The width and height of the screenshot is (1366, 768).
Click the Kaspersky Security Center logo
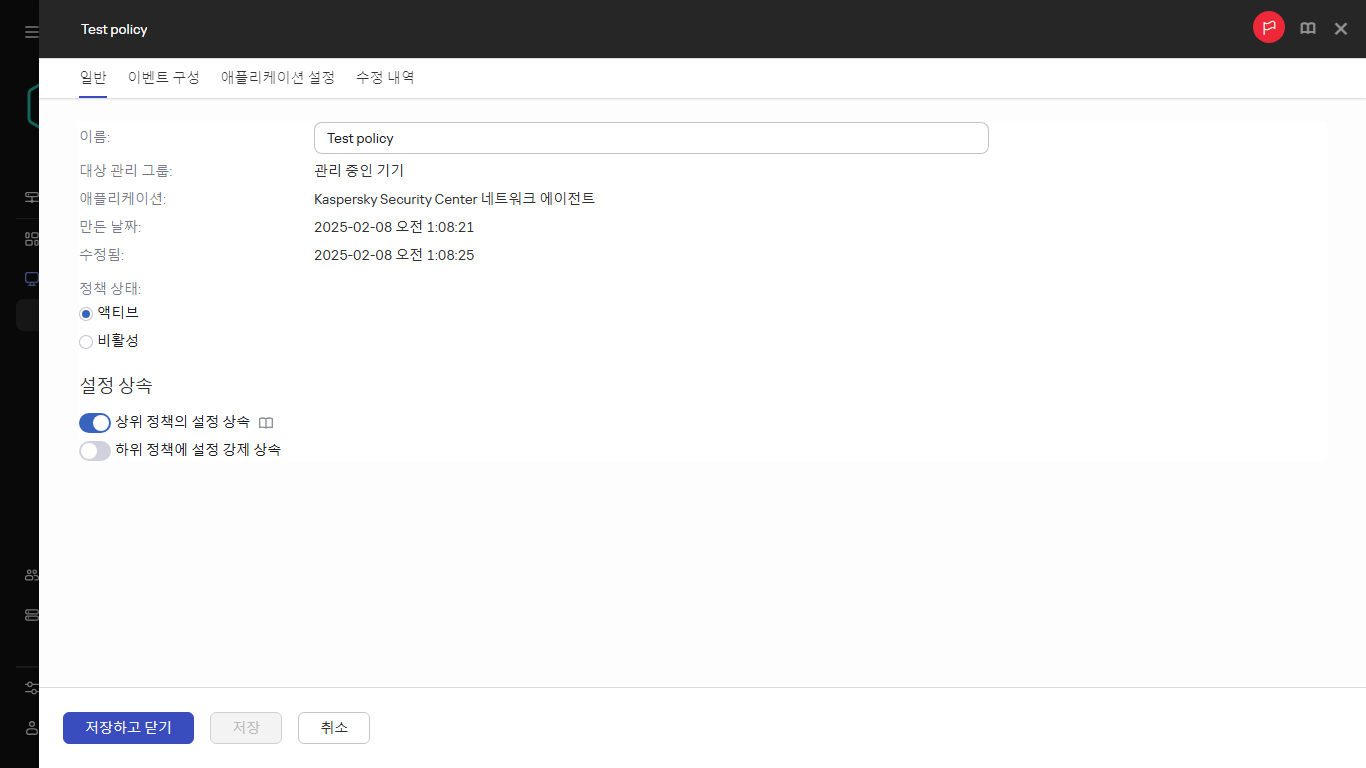[x=29, y=105]
